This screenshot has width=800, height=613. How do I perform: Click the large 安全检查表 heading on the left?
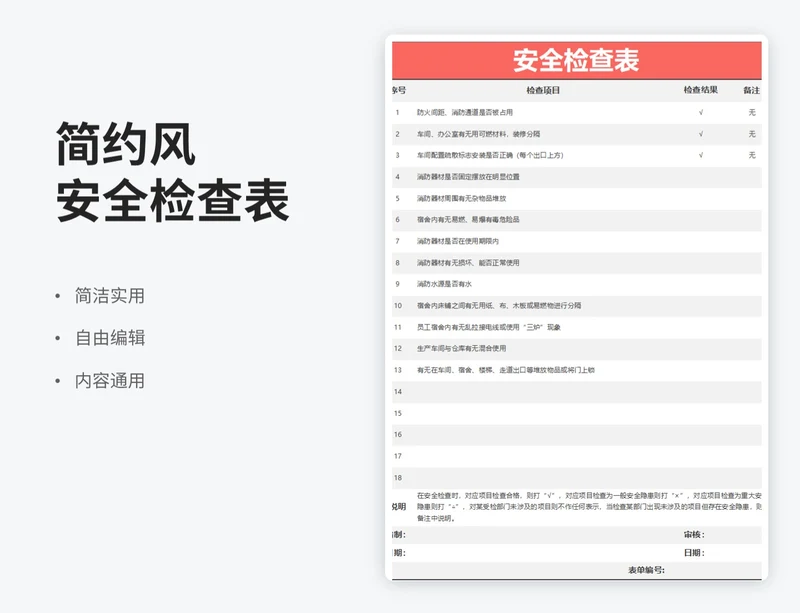173,201
